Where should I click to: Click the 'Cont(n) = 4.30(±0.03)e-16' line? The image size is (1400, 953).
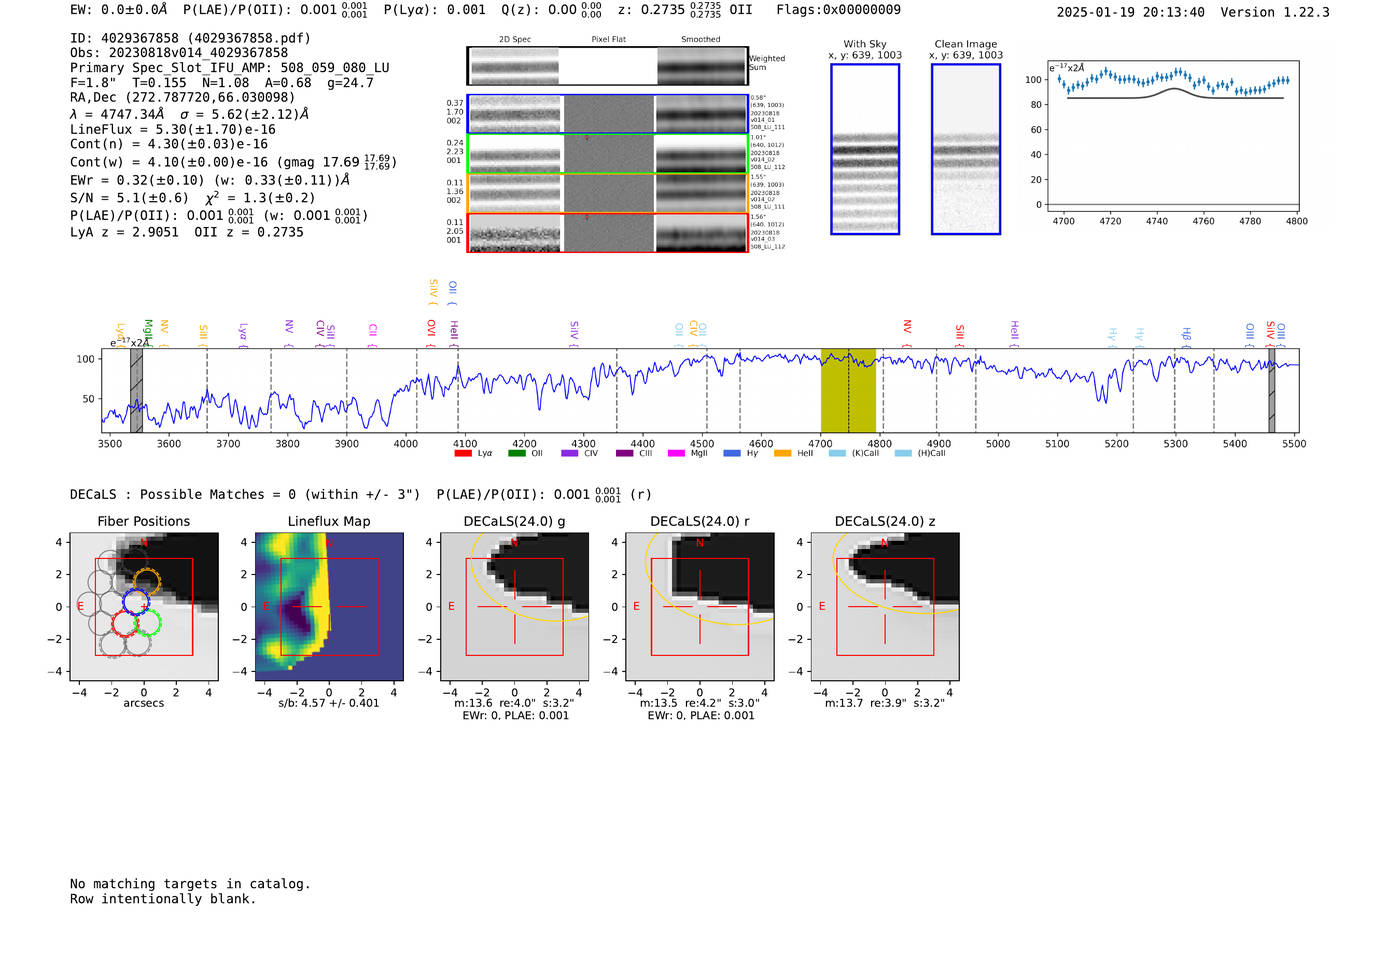(169, 144)
